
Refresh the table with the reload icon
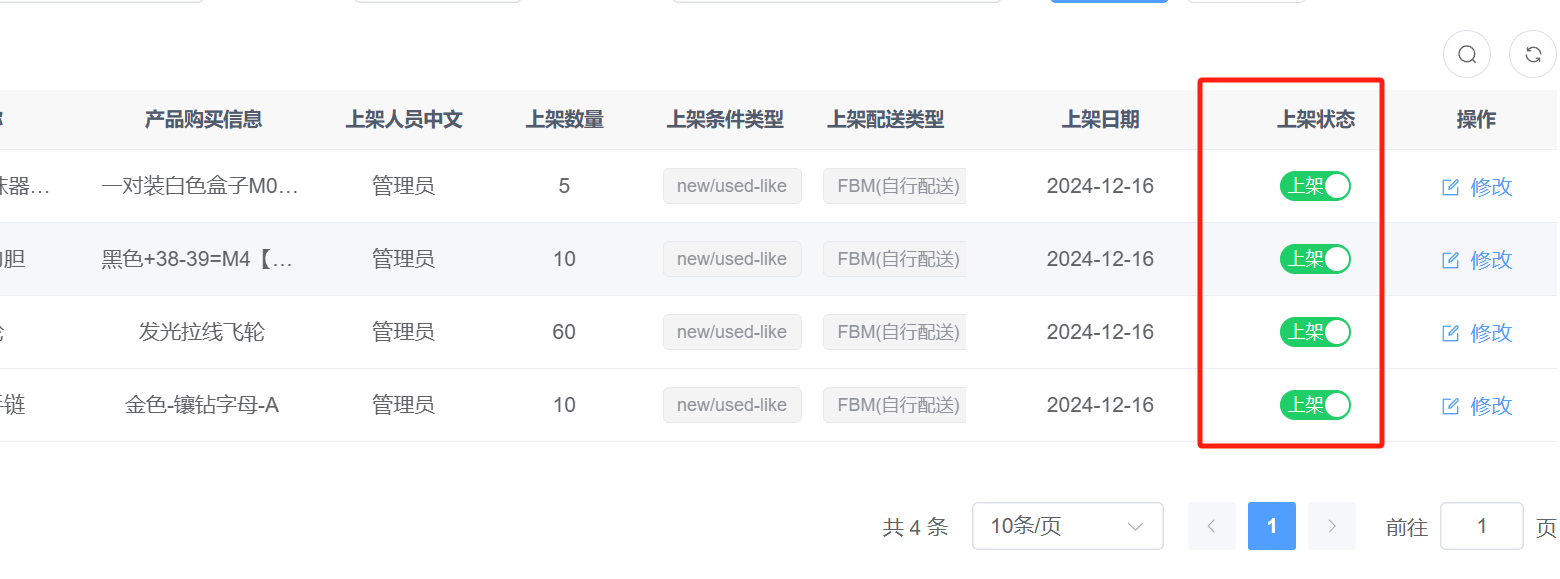point(1533,54)
